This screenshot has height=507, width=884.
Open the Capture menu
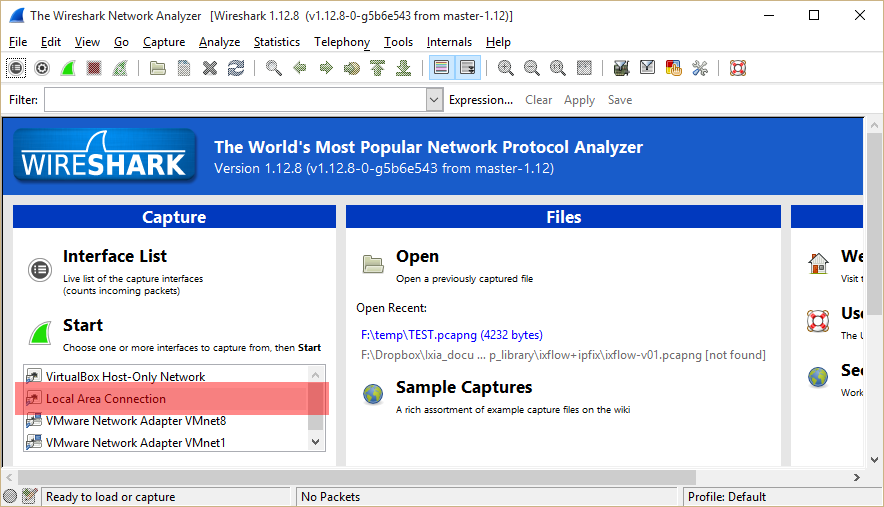(x=164, y=42)
